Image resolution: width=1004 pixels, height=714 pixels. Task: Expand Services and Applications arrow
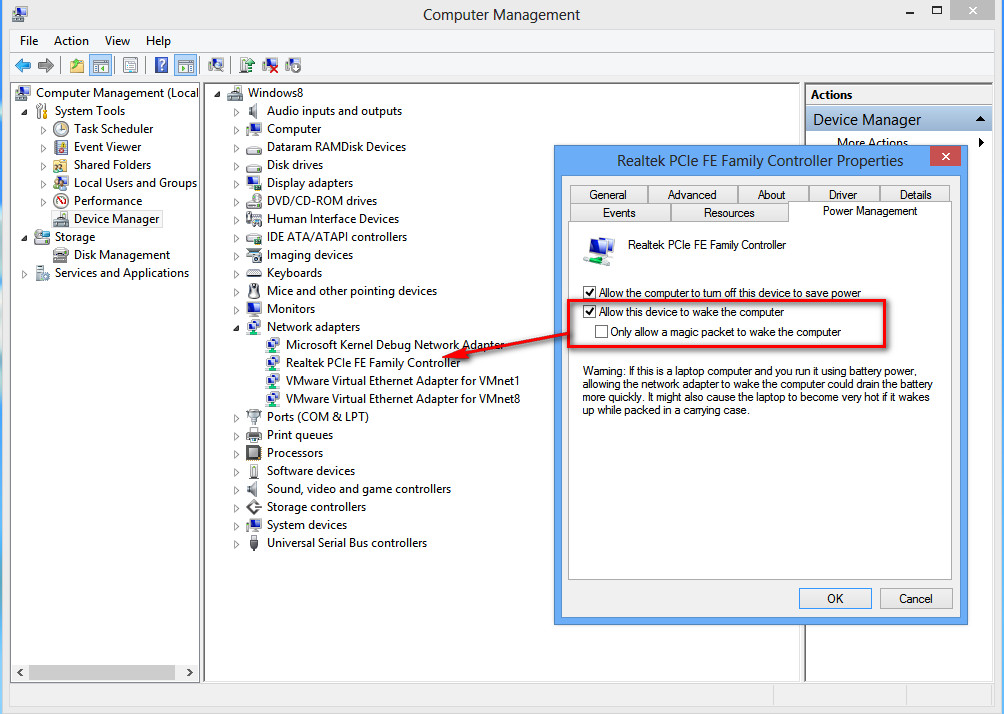click(24, 273)
